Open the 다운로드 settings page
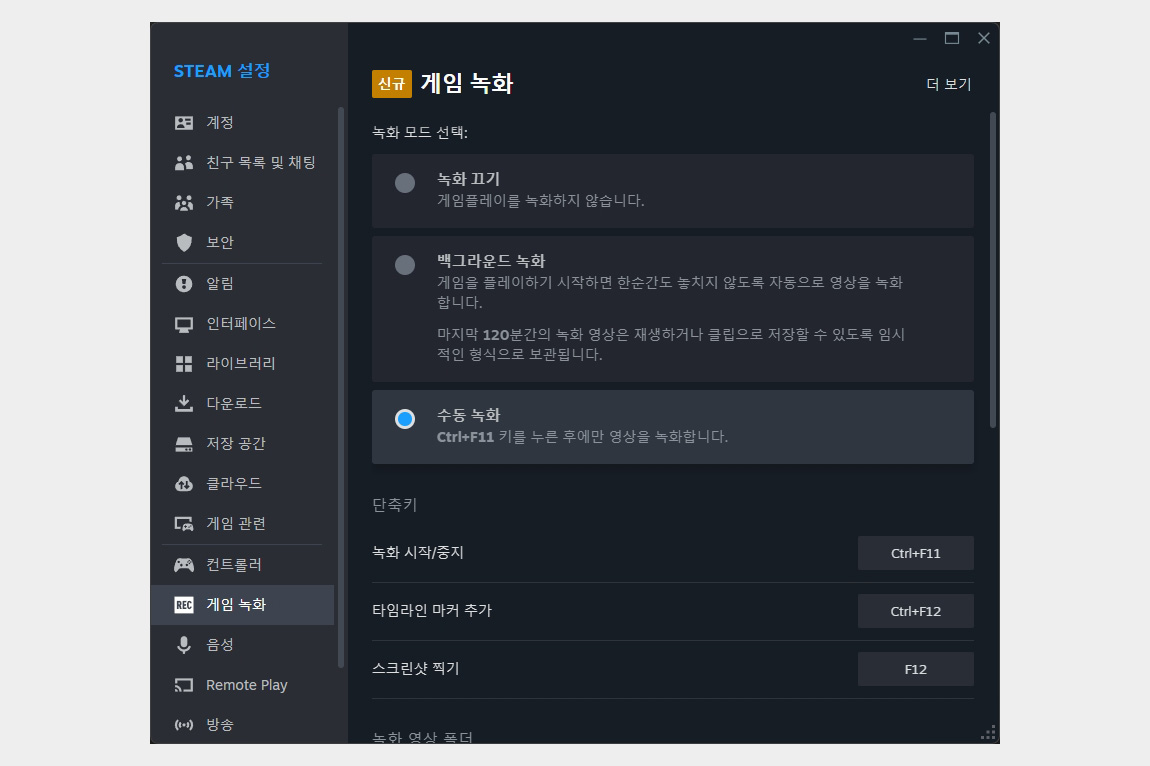Image resolution: width=1150 pixels, height=766 pixels. pyautogui.click(x=242, y=404)
